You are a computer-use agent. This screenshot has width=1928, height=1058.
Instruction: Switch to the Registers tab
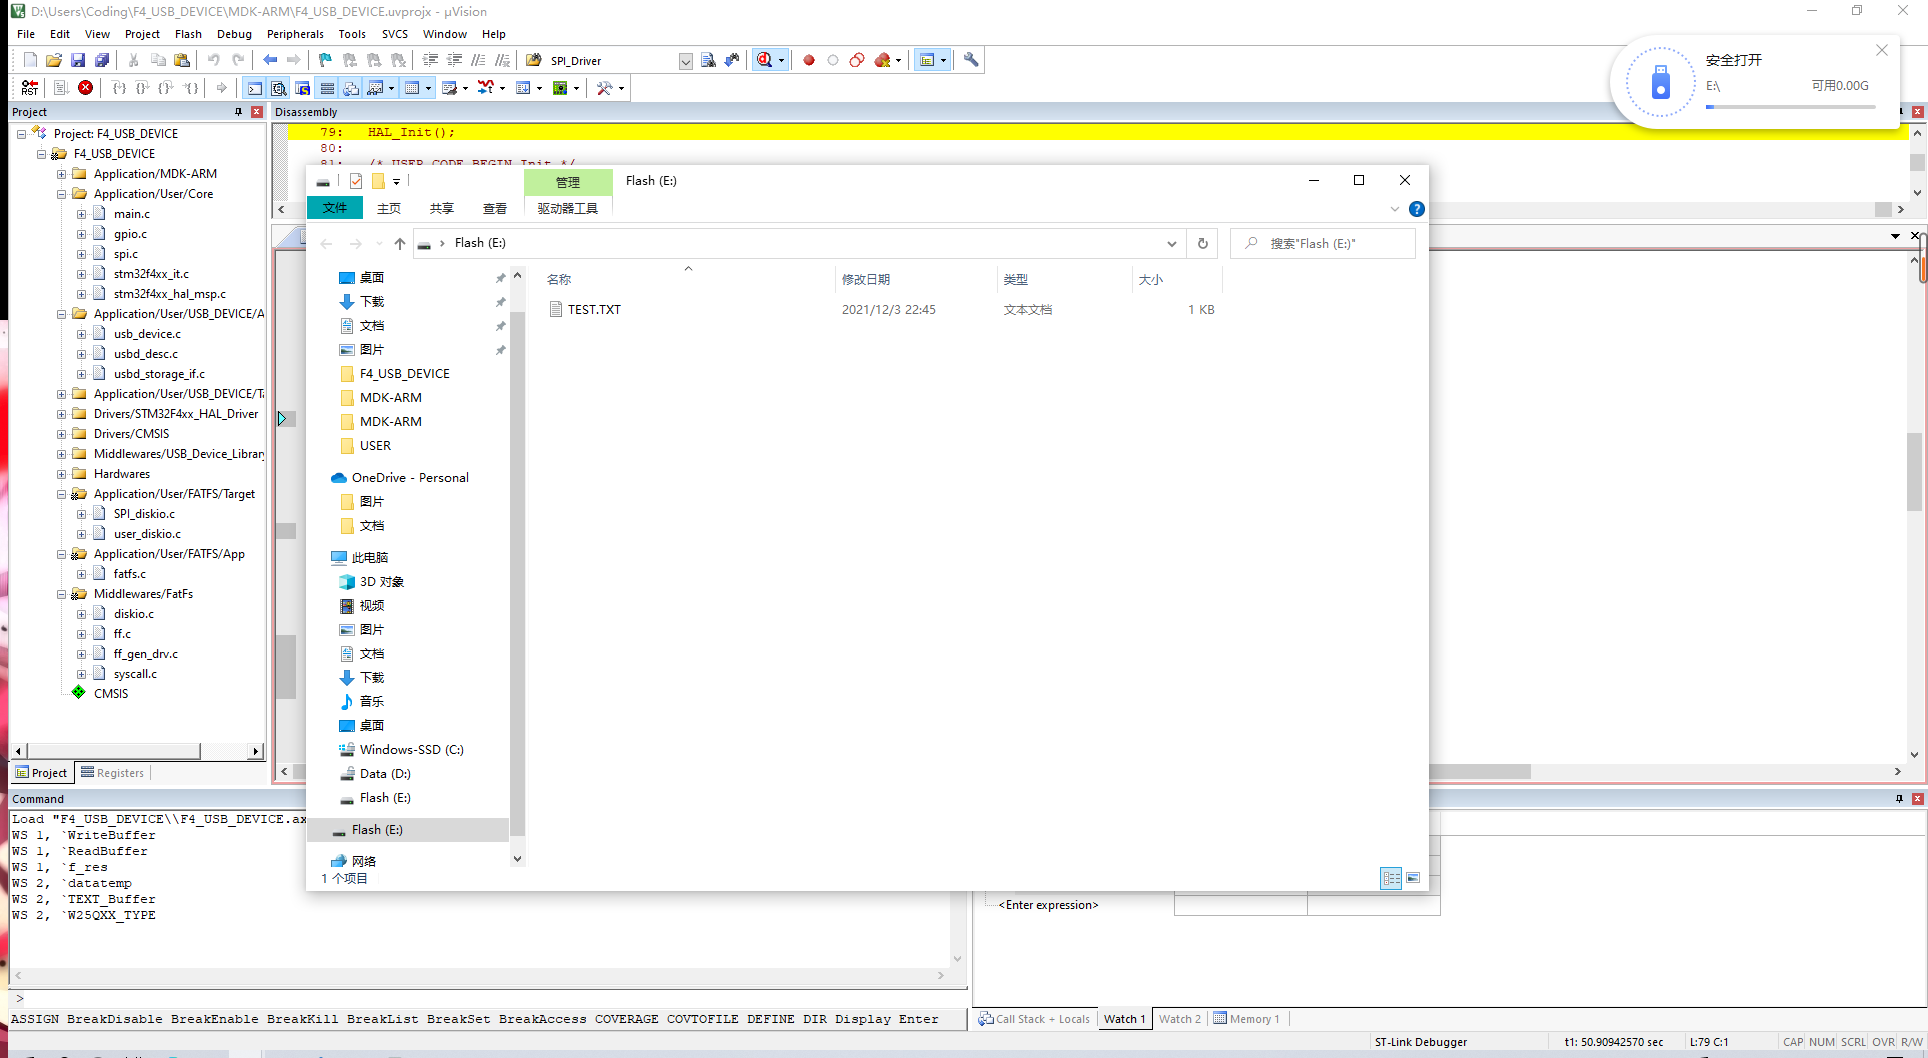click(113, 773)
